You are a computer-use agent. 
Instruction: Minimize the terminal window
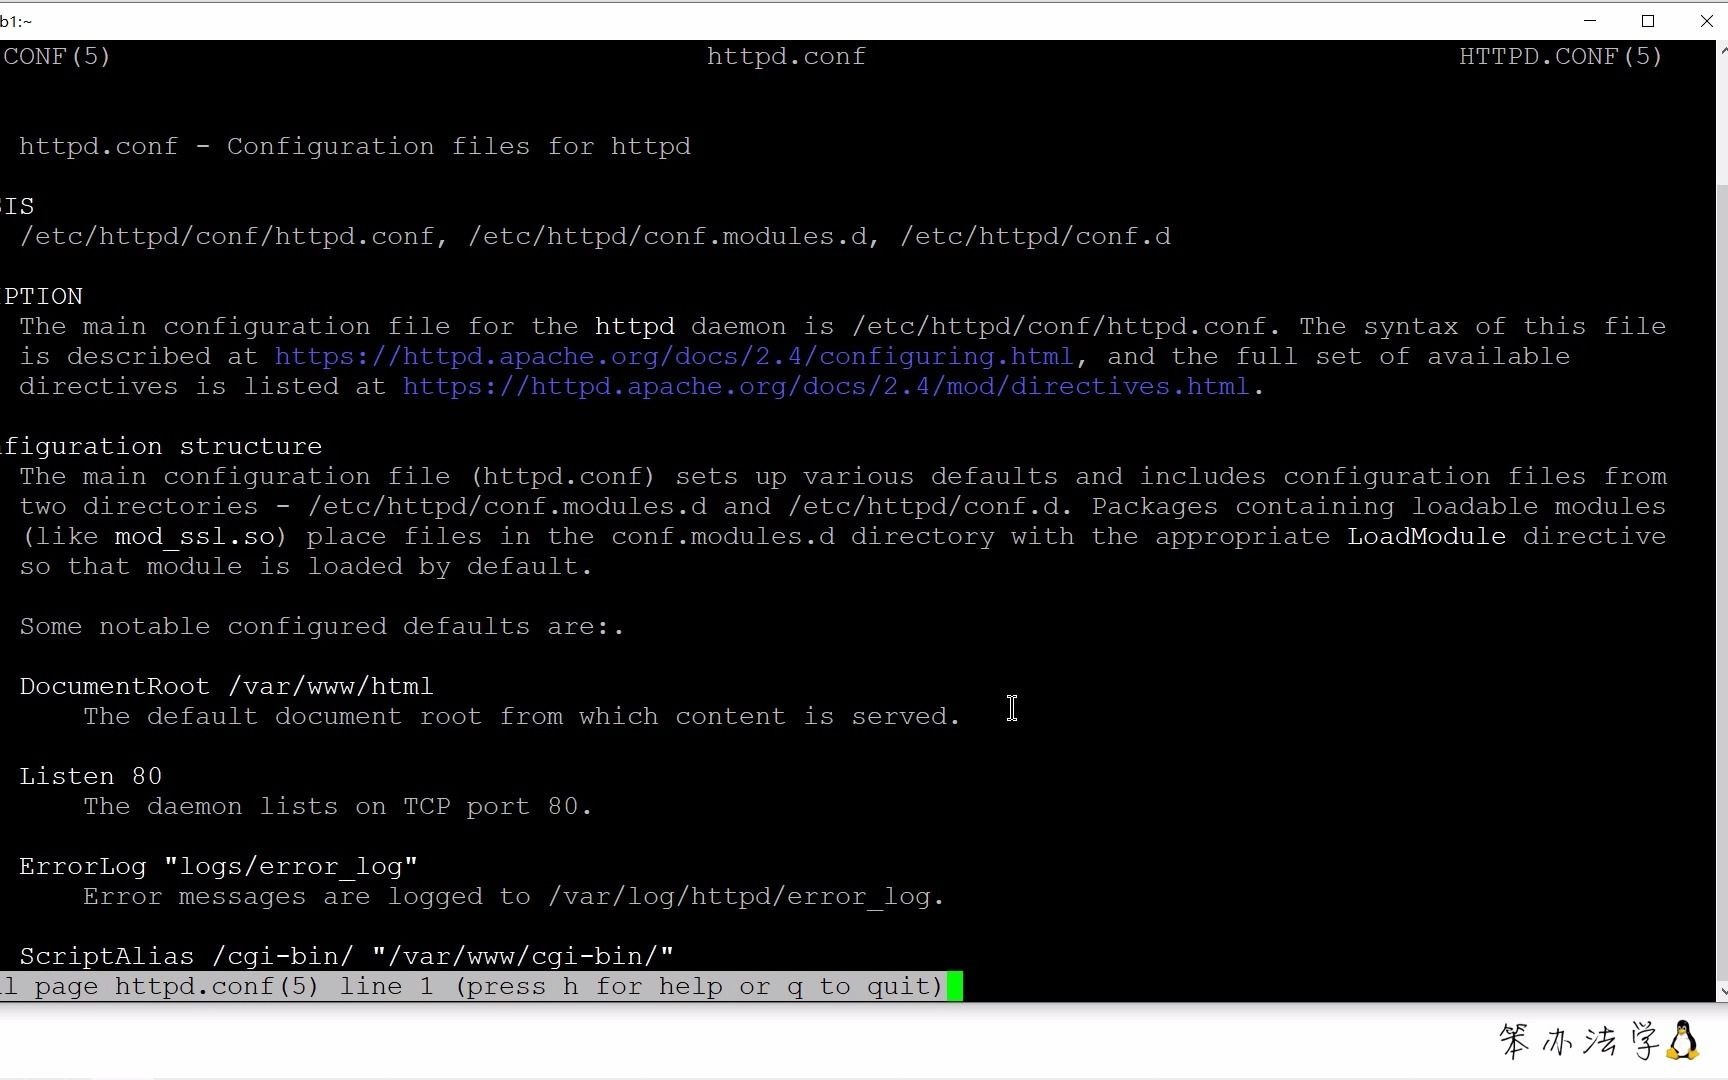pos(1591,20)
